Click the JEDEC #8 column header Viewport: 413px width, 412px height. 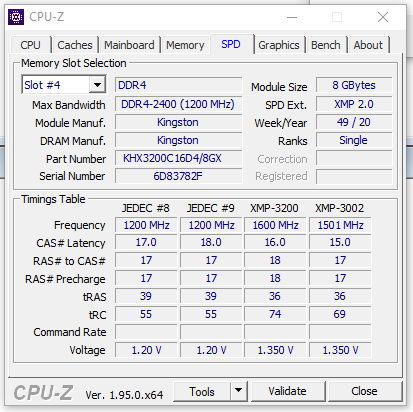[x=146, y=208]
